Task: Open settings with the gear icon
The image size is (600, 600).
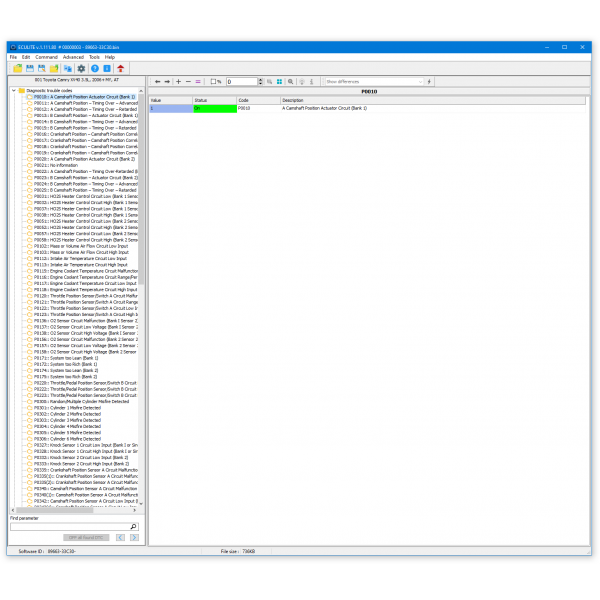Action: point(81,68)
